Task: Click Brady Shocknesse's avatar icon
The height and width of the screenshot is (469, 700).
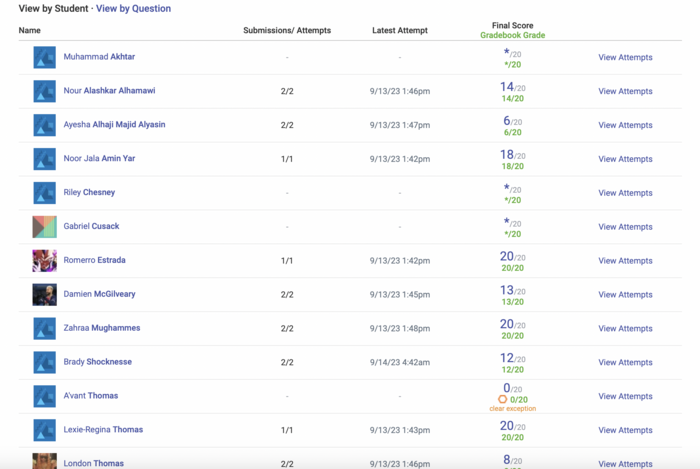Action: (x=44, y=363)
